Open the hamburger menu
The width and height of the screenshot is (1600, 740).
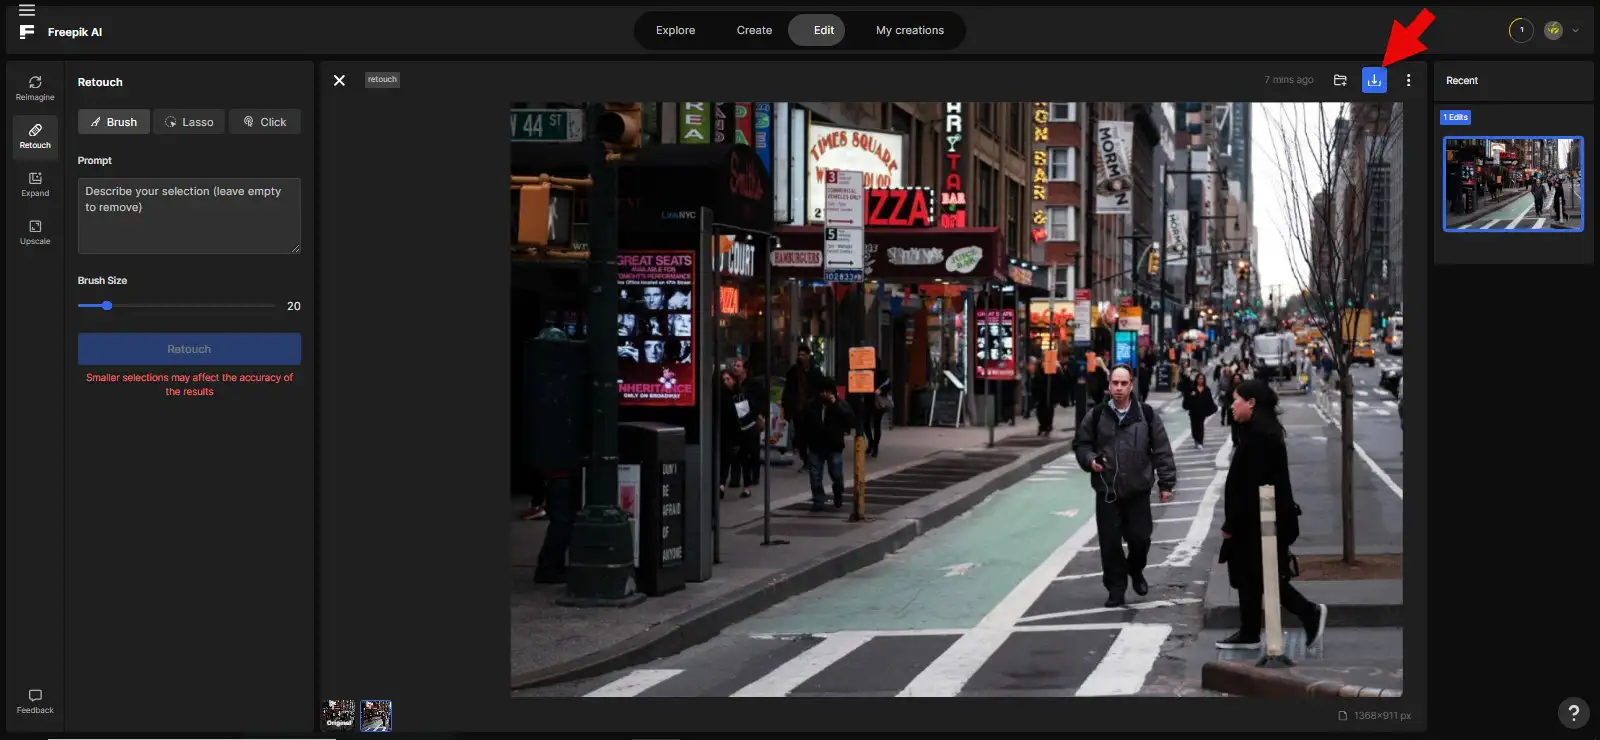27,10
